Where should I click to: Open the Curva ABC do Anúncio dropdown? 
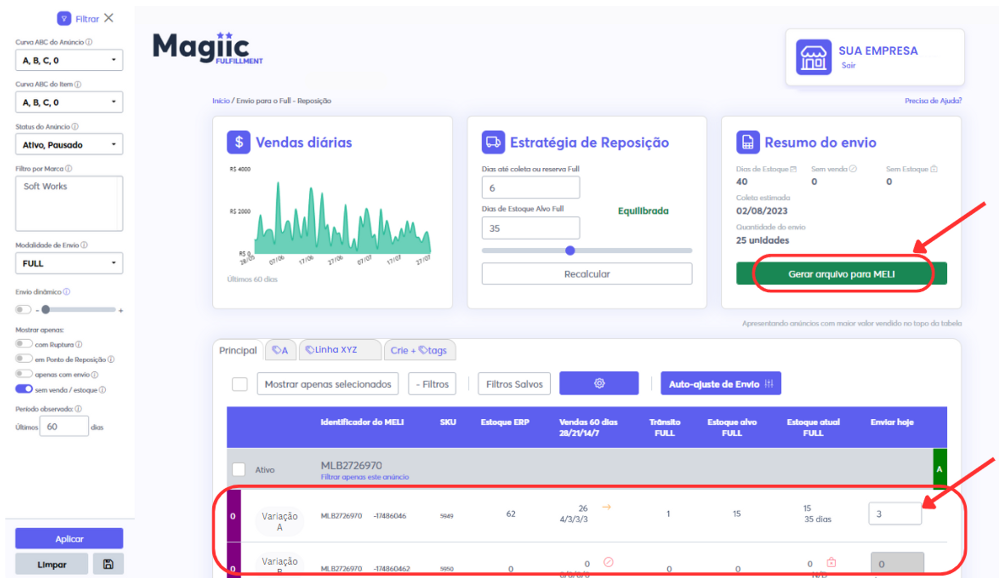tap(69, 60)
